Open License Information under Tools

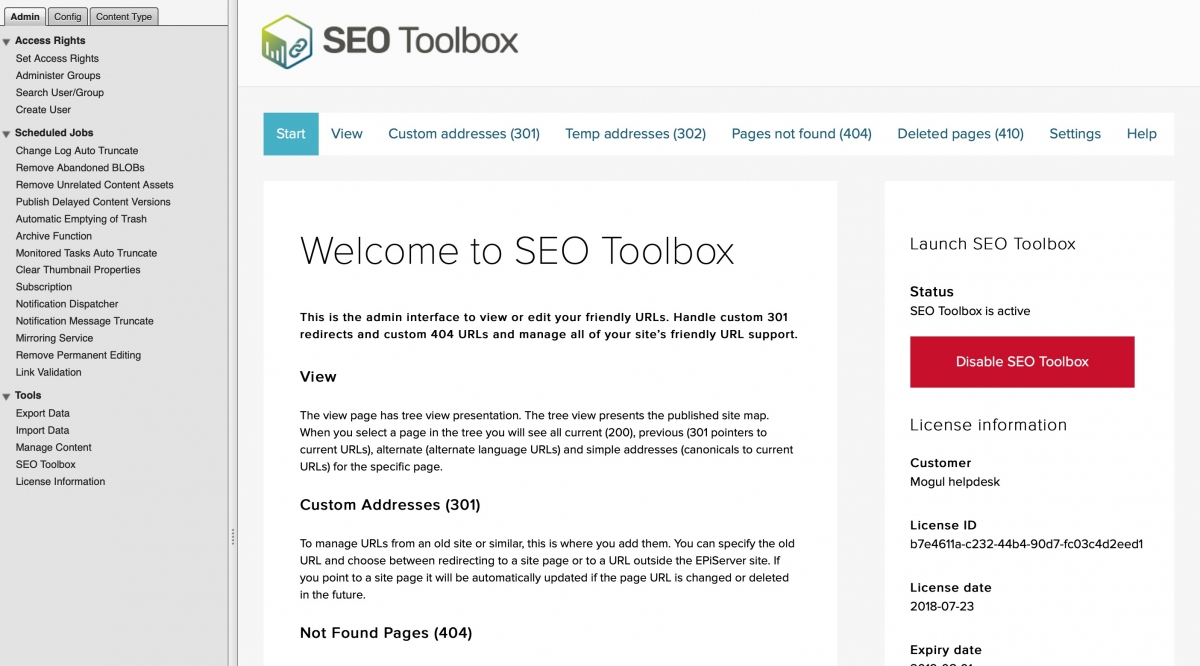(x=58, y=481)
